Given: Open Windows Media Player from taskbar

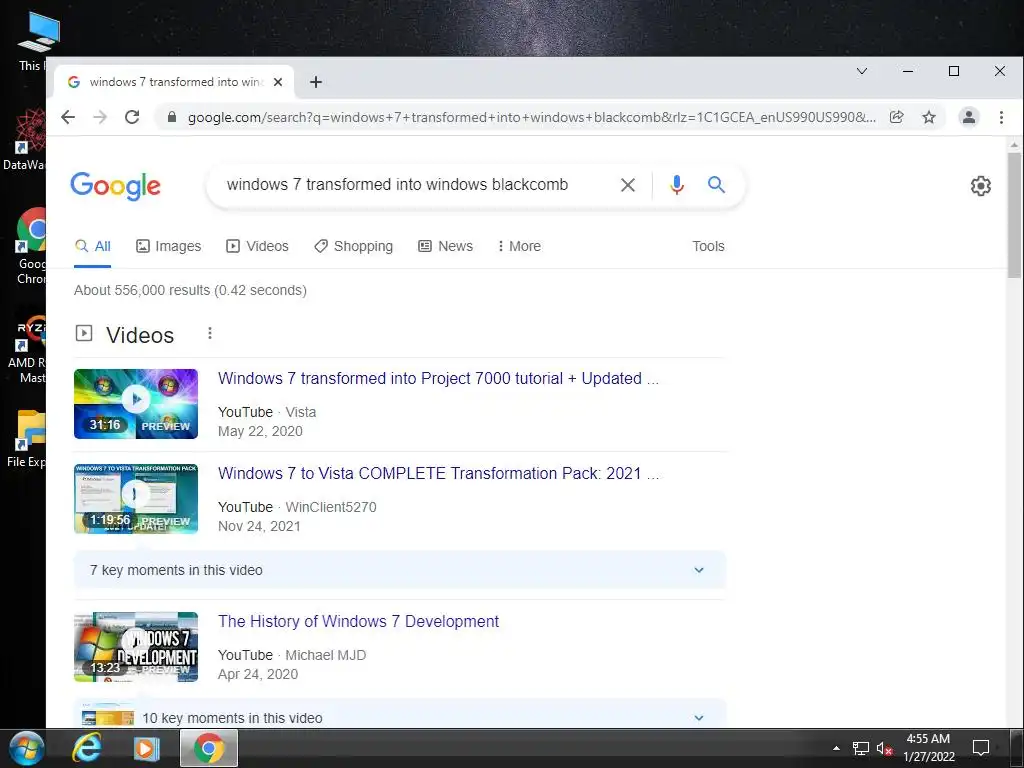Looking at the screenshot, I should (x=146, y=748).
